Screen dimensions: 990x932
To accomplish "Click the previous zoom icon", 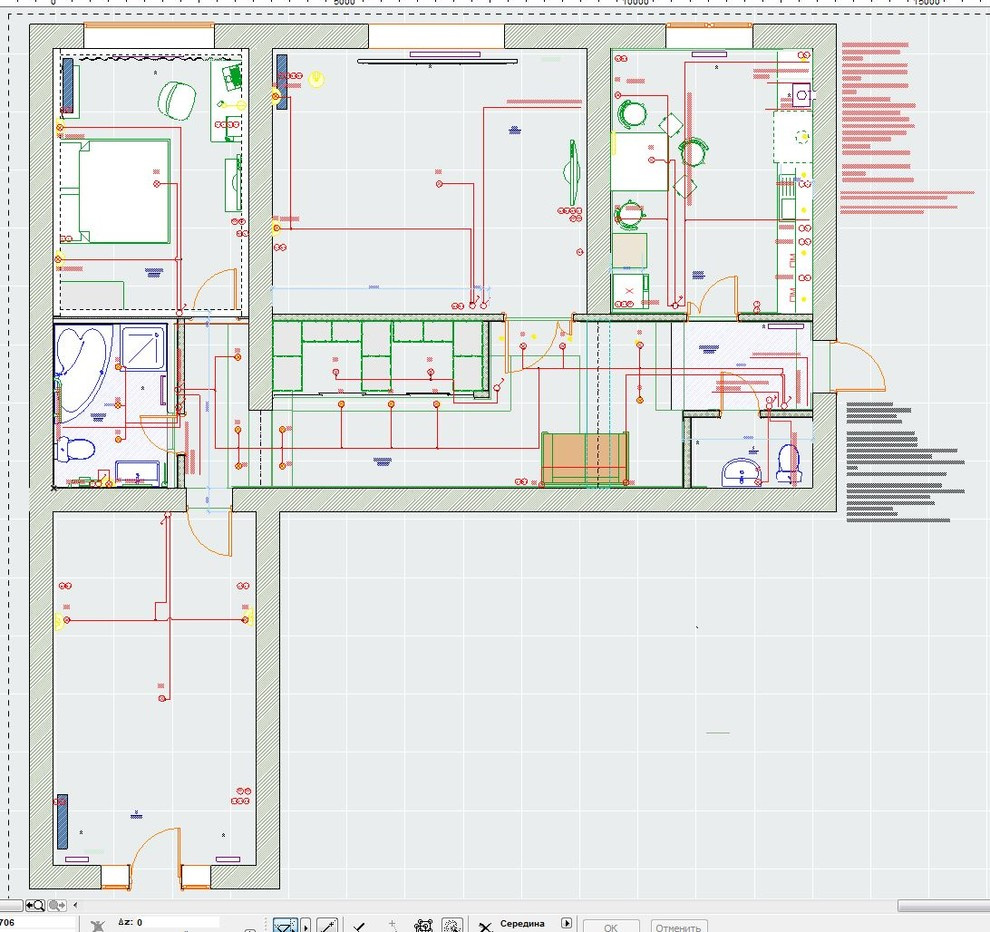I will (35, 905).
